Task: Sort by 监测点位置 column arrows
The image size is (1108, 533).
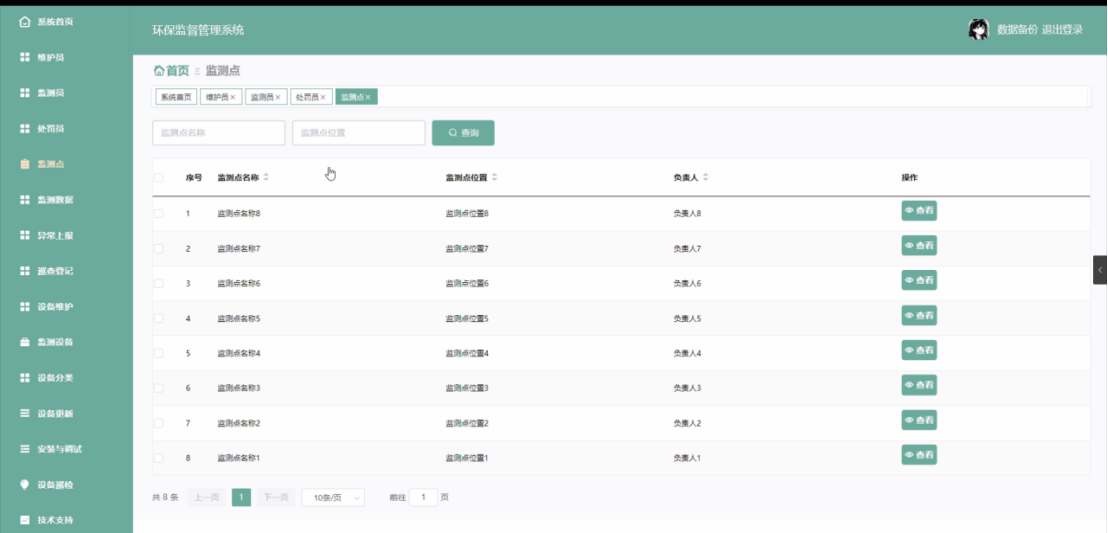Action: point(494,178)
